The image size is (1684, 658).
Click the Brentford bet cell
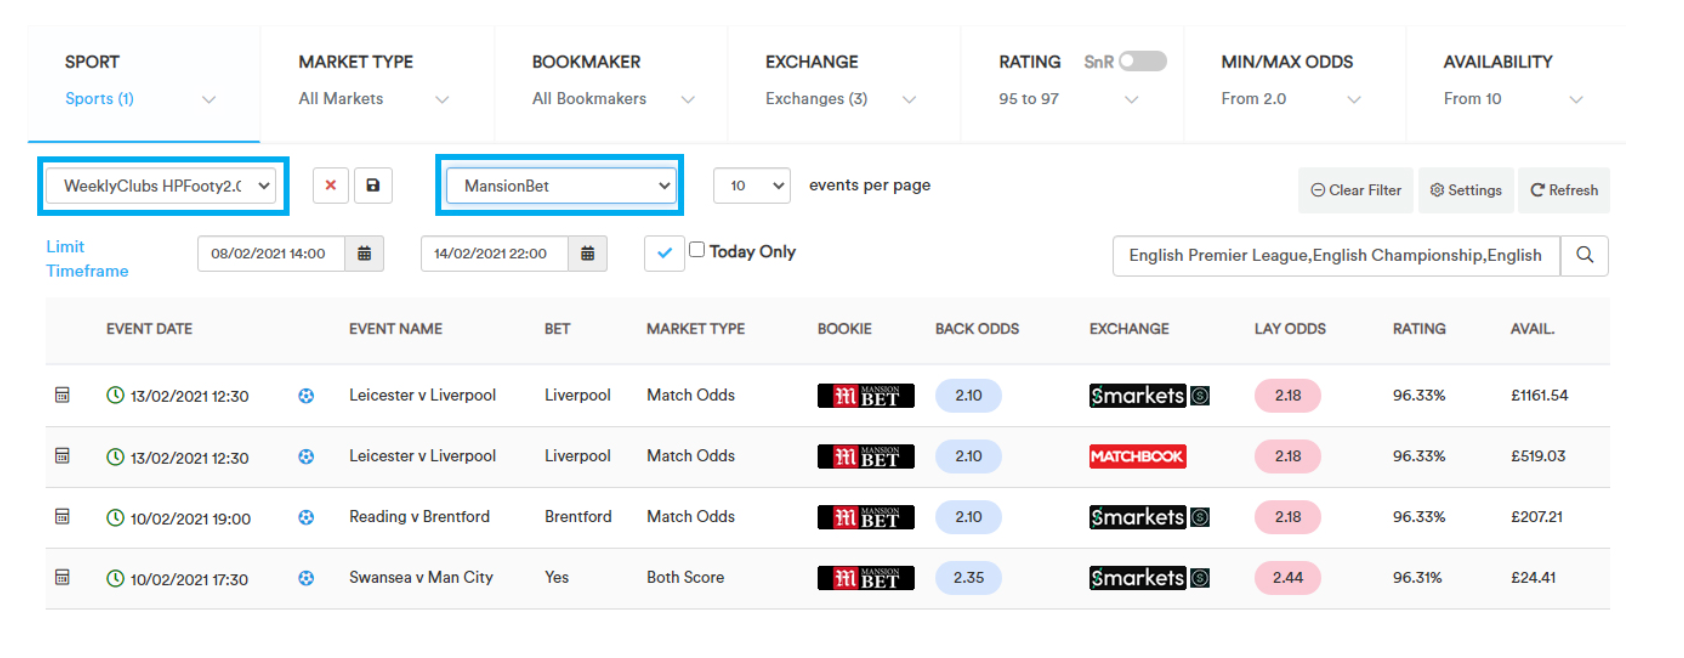(x=578, y=517)
